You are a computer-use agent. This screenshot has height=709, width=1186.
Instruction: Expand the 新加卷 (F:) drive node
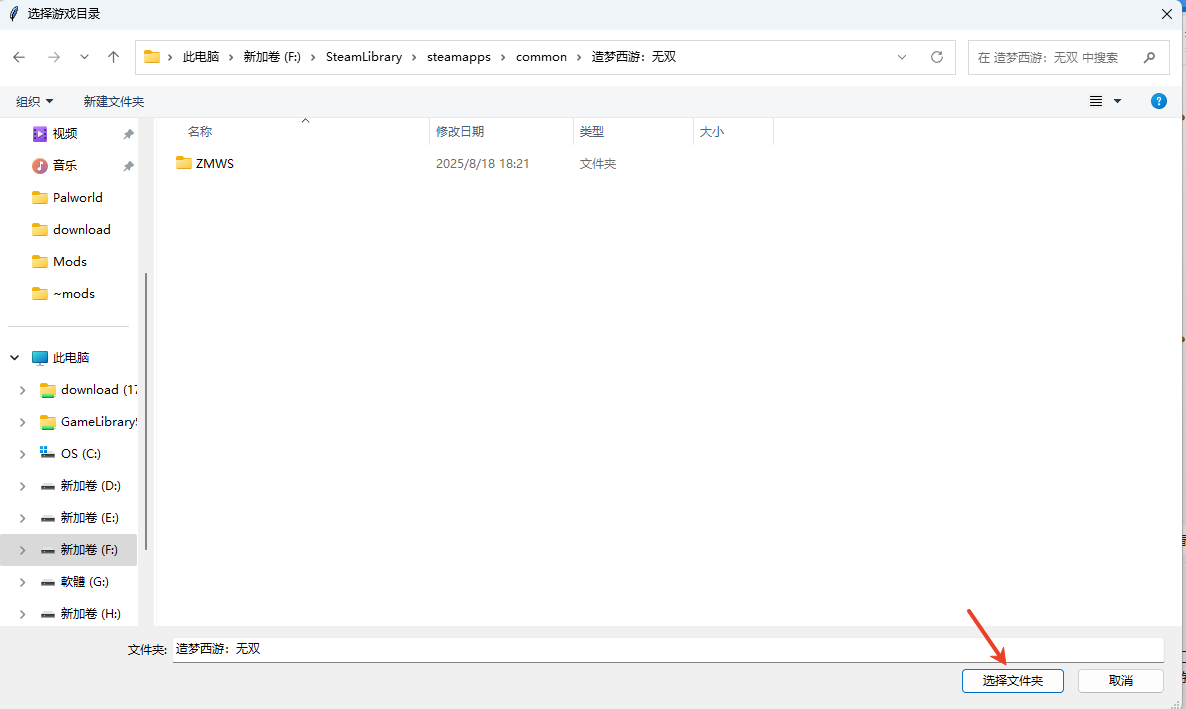click(x=22, y=550)
